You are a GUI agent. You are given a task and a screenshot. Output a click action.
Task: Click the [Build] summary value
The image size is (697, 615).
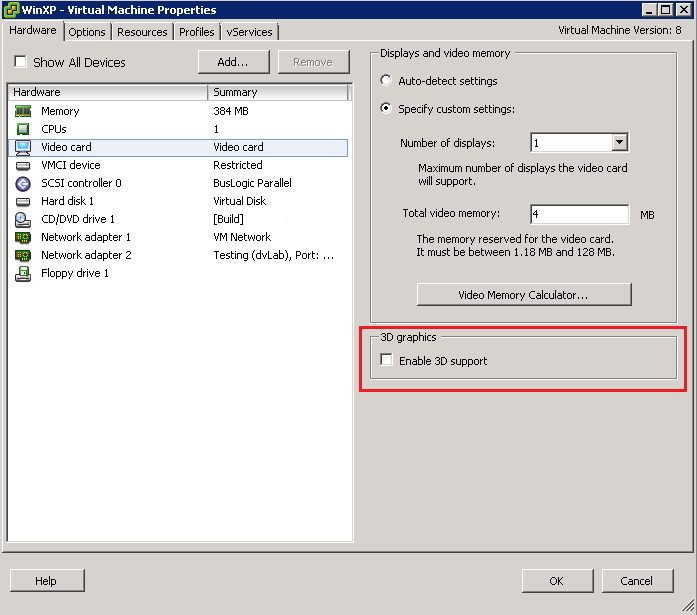228,219
